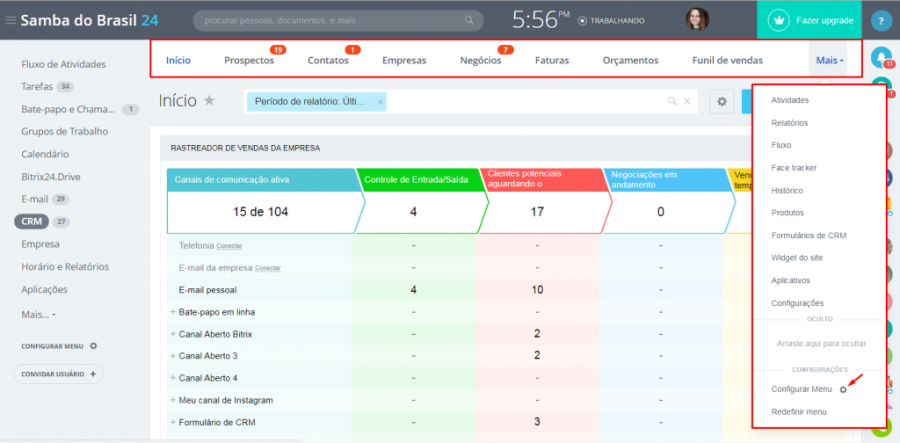Open the user profile avatar photo
This screenshot has height=443, width=900.
697,20
